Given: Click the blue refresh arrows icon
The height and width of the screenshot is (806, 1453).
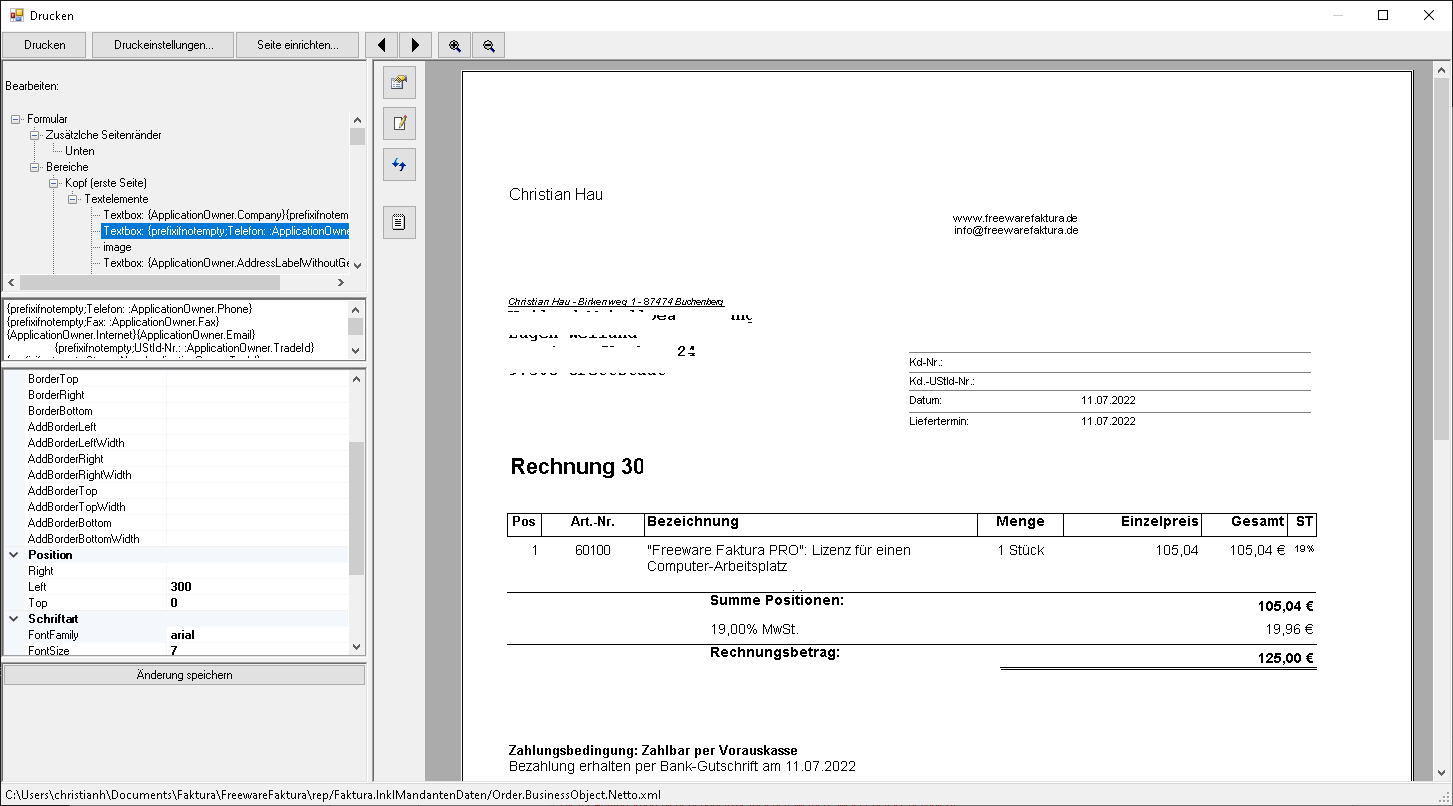Looking at the screenshot, I should [399, 164].
